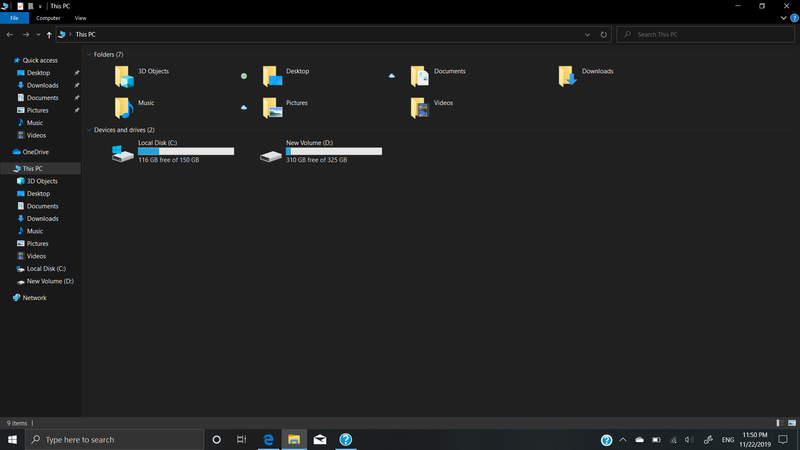Open Mail app from the taskbar
The width and height of the screenshot is (800, 450).
(x=320, y=439)
